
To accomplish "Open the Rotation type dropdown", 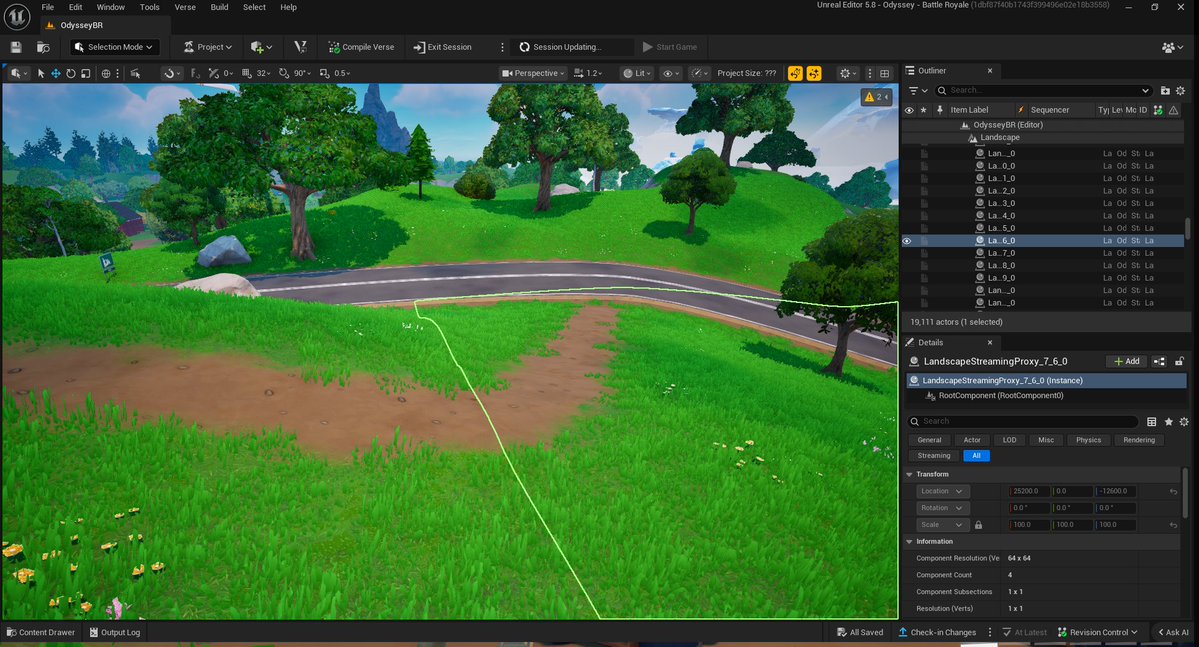I will click(x=943, y=508).
